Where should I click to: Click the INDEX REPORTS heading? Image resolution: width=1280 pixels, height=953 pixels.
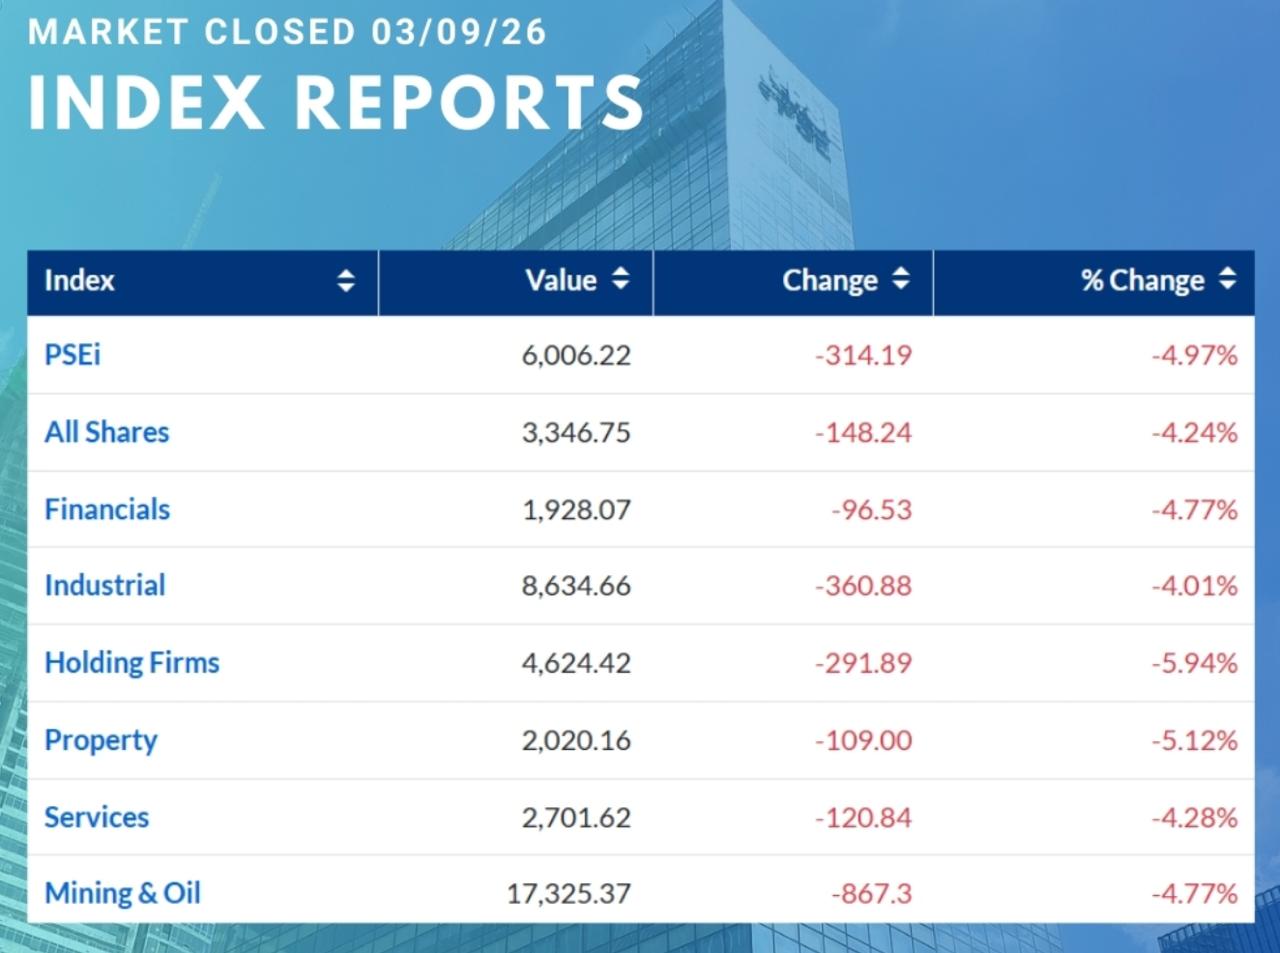click(x=336, y=102)
